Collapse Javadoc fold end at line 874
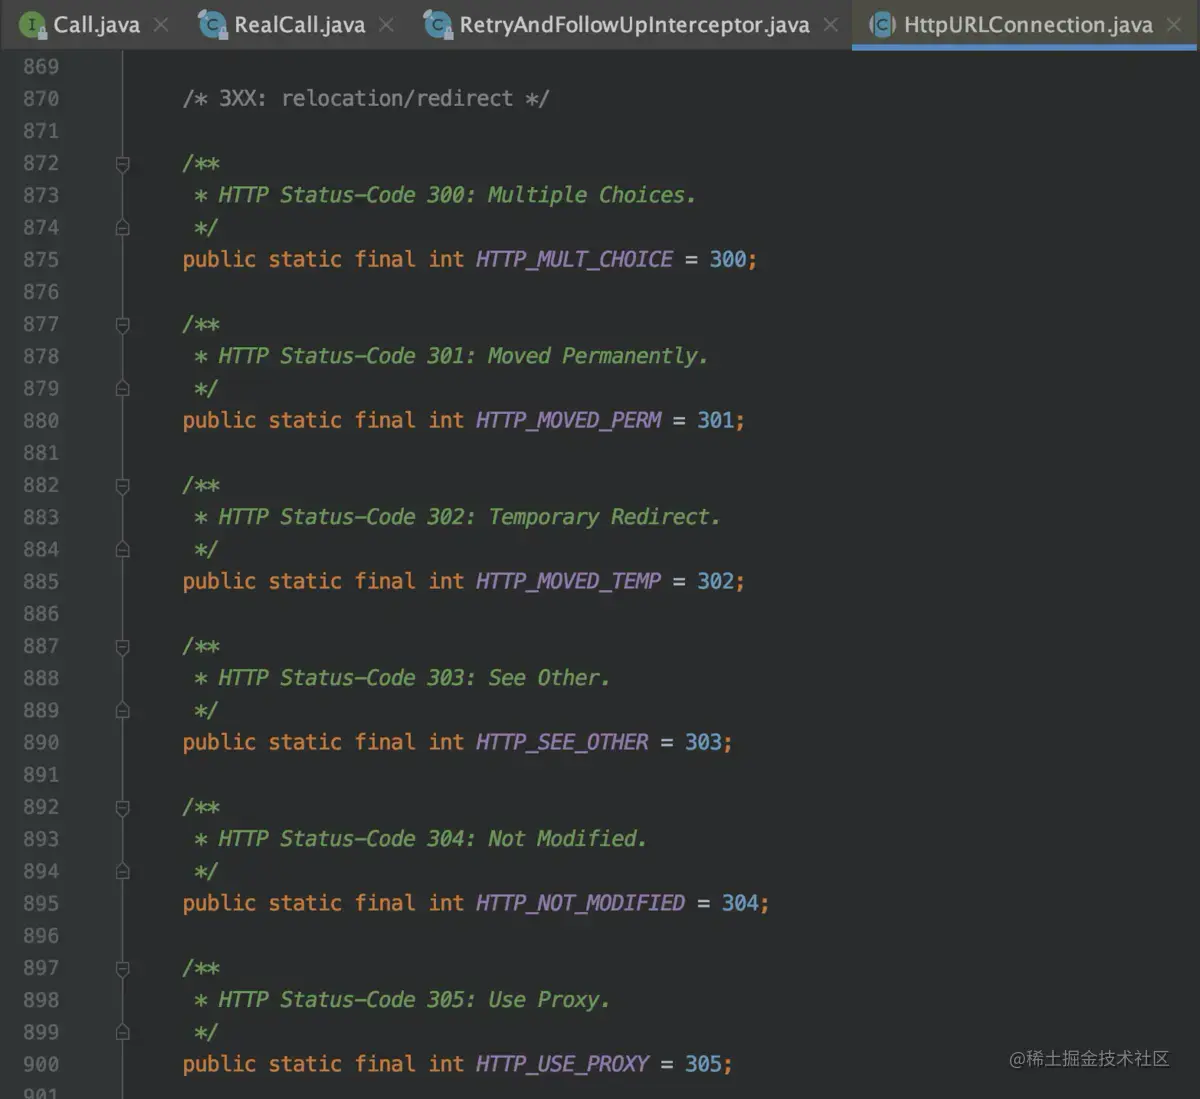The width and height of the screenshot is (1200, 1099). pyautogui.click(x=122, y=228)
